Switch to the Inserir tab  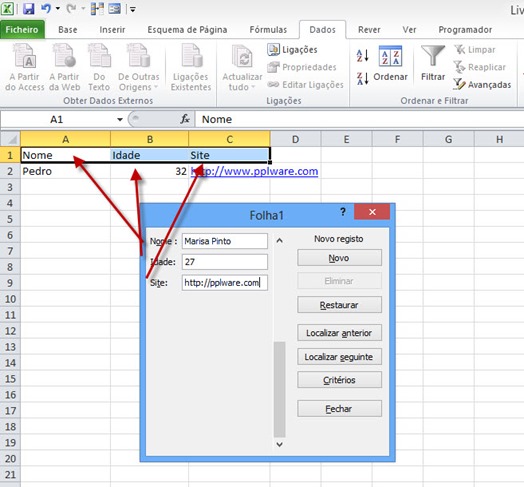[x=112, y=30]
